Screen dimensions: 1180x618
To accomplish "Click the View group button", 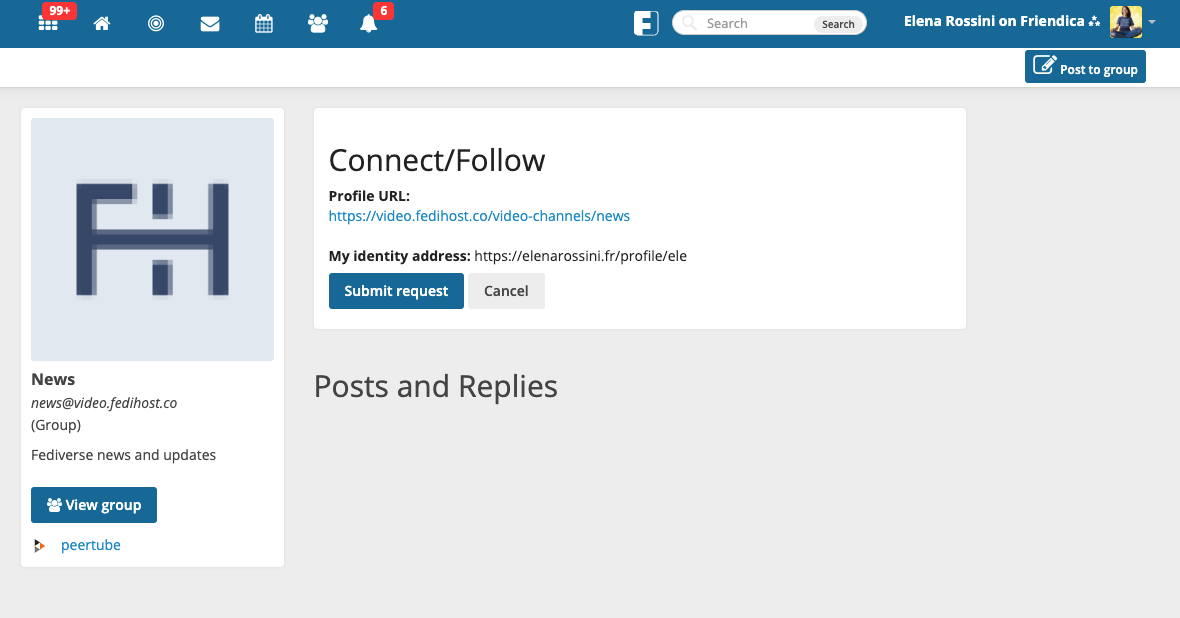I will [x=94, y=505].
